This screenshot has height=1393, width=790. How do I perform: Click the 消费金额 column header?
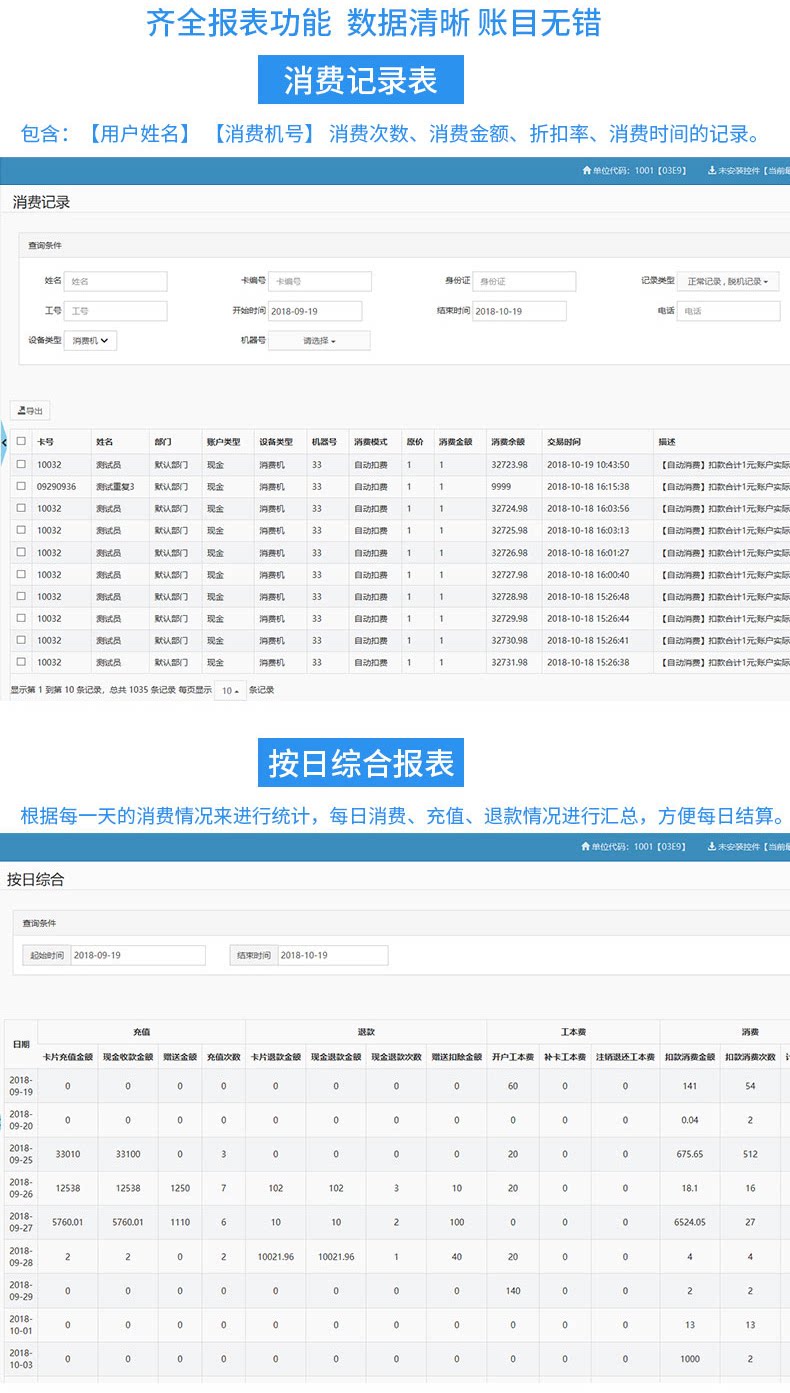(455, 441)
